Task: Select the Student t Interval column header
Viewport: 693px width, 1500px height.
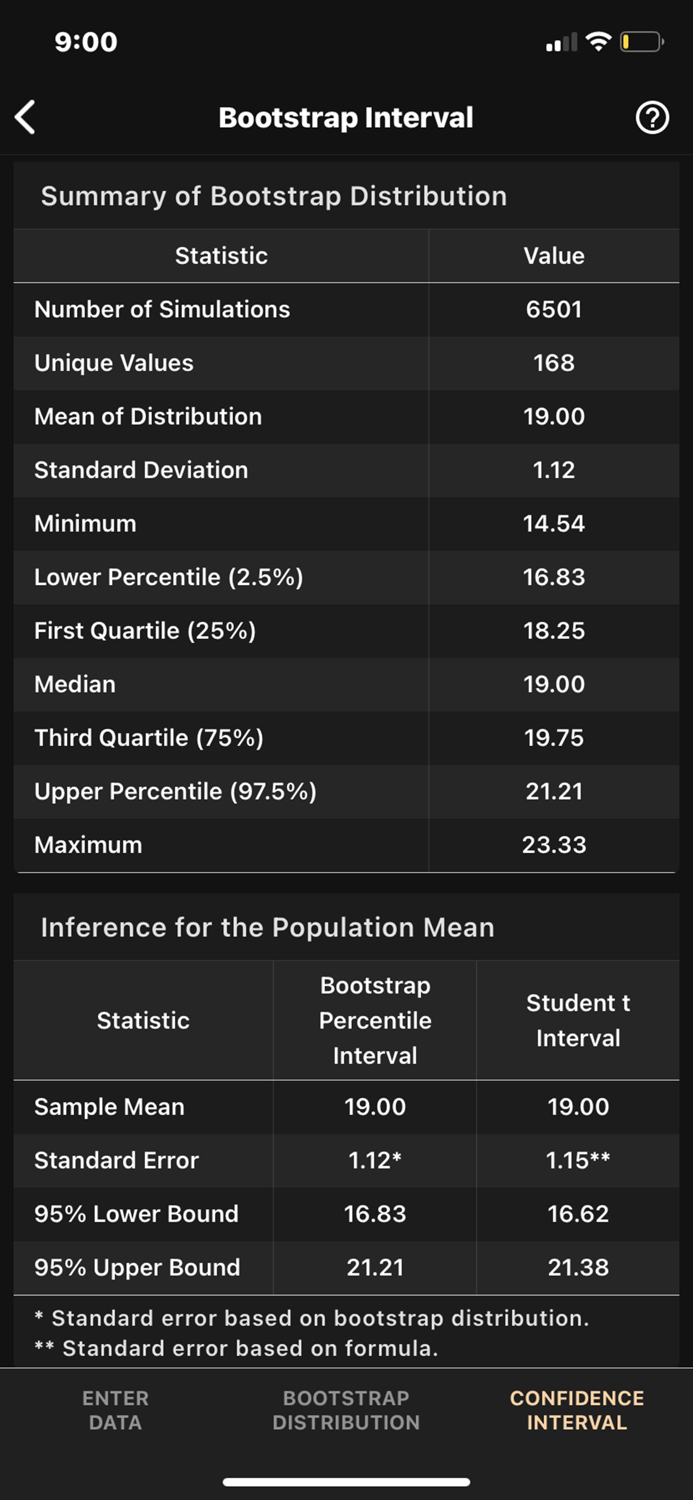Action: click(578, 1020)
